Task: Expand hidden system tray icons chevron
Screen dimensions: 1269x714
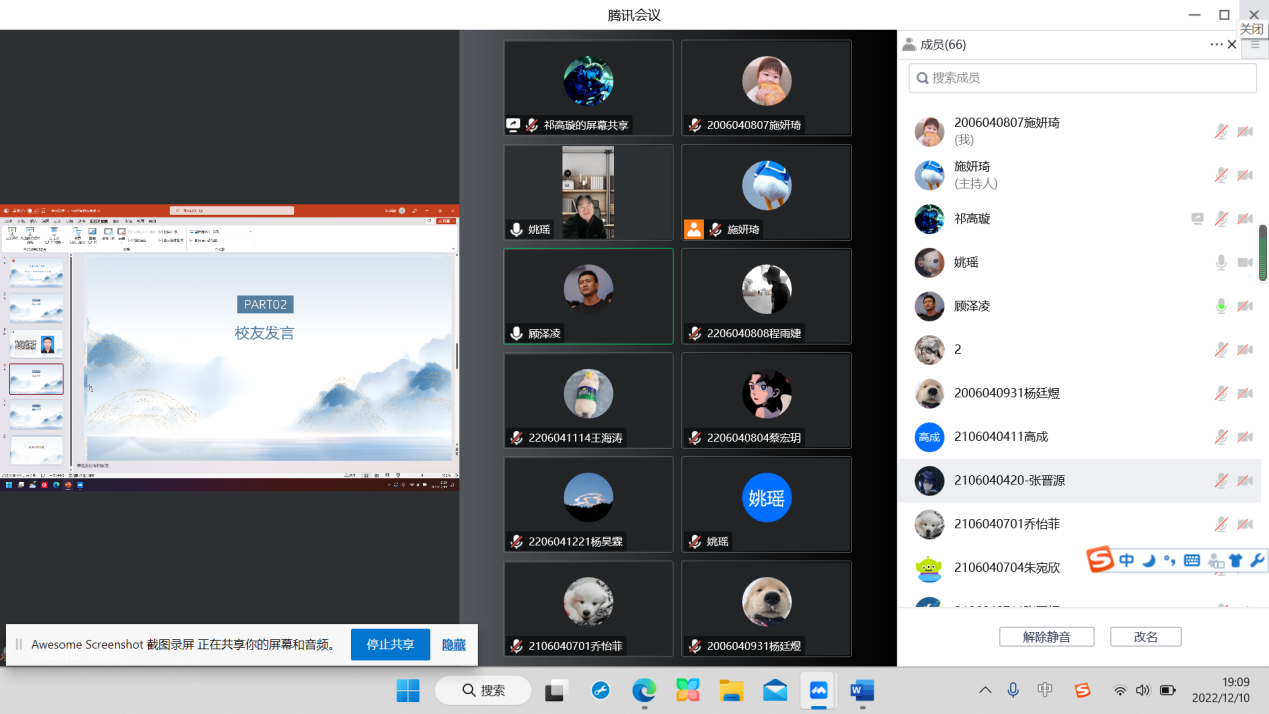Action: (985, 690)
